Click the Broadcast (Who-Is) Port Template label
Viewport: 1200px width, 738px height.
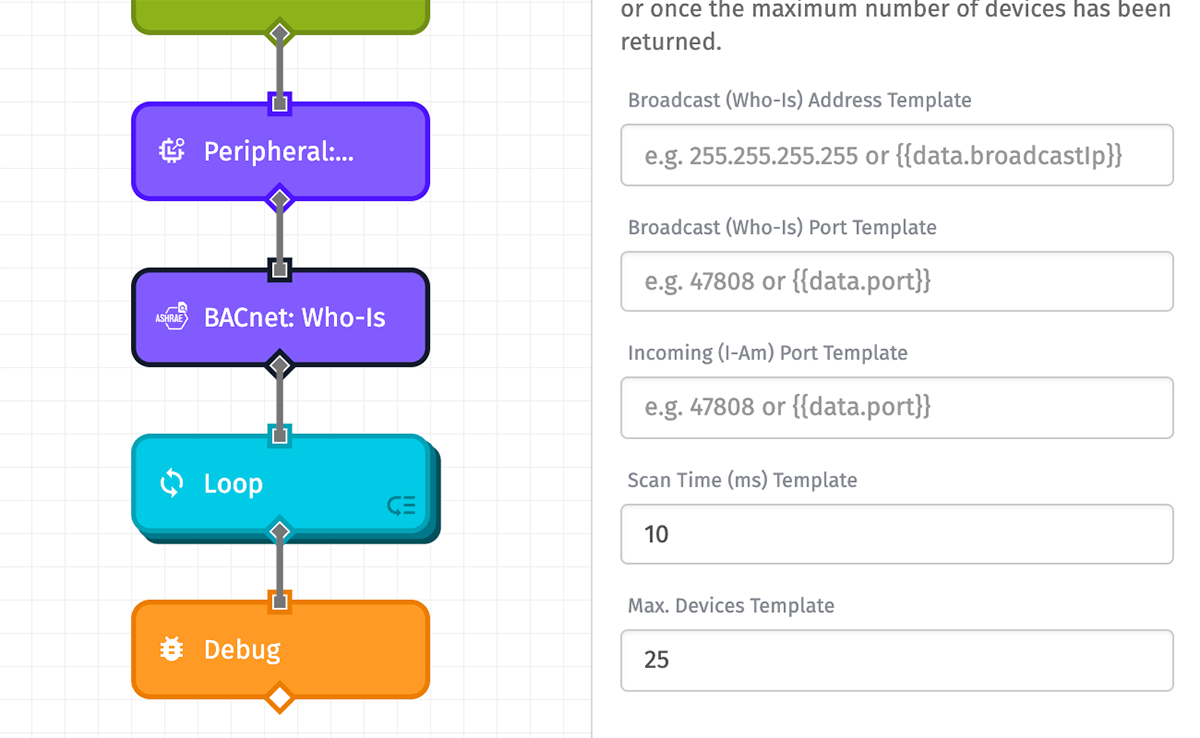(x=782, y=227)
